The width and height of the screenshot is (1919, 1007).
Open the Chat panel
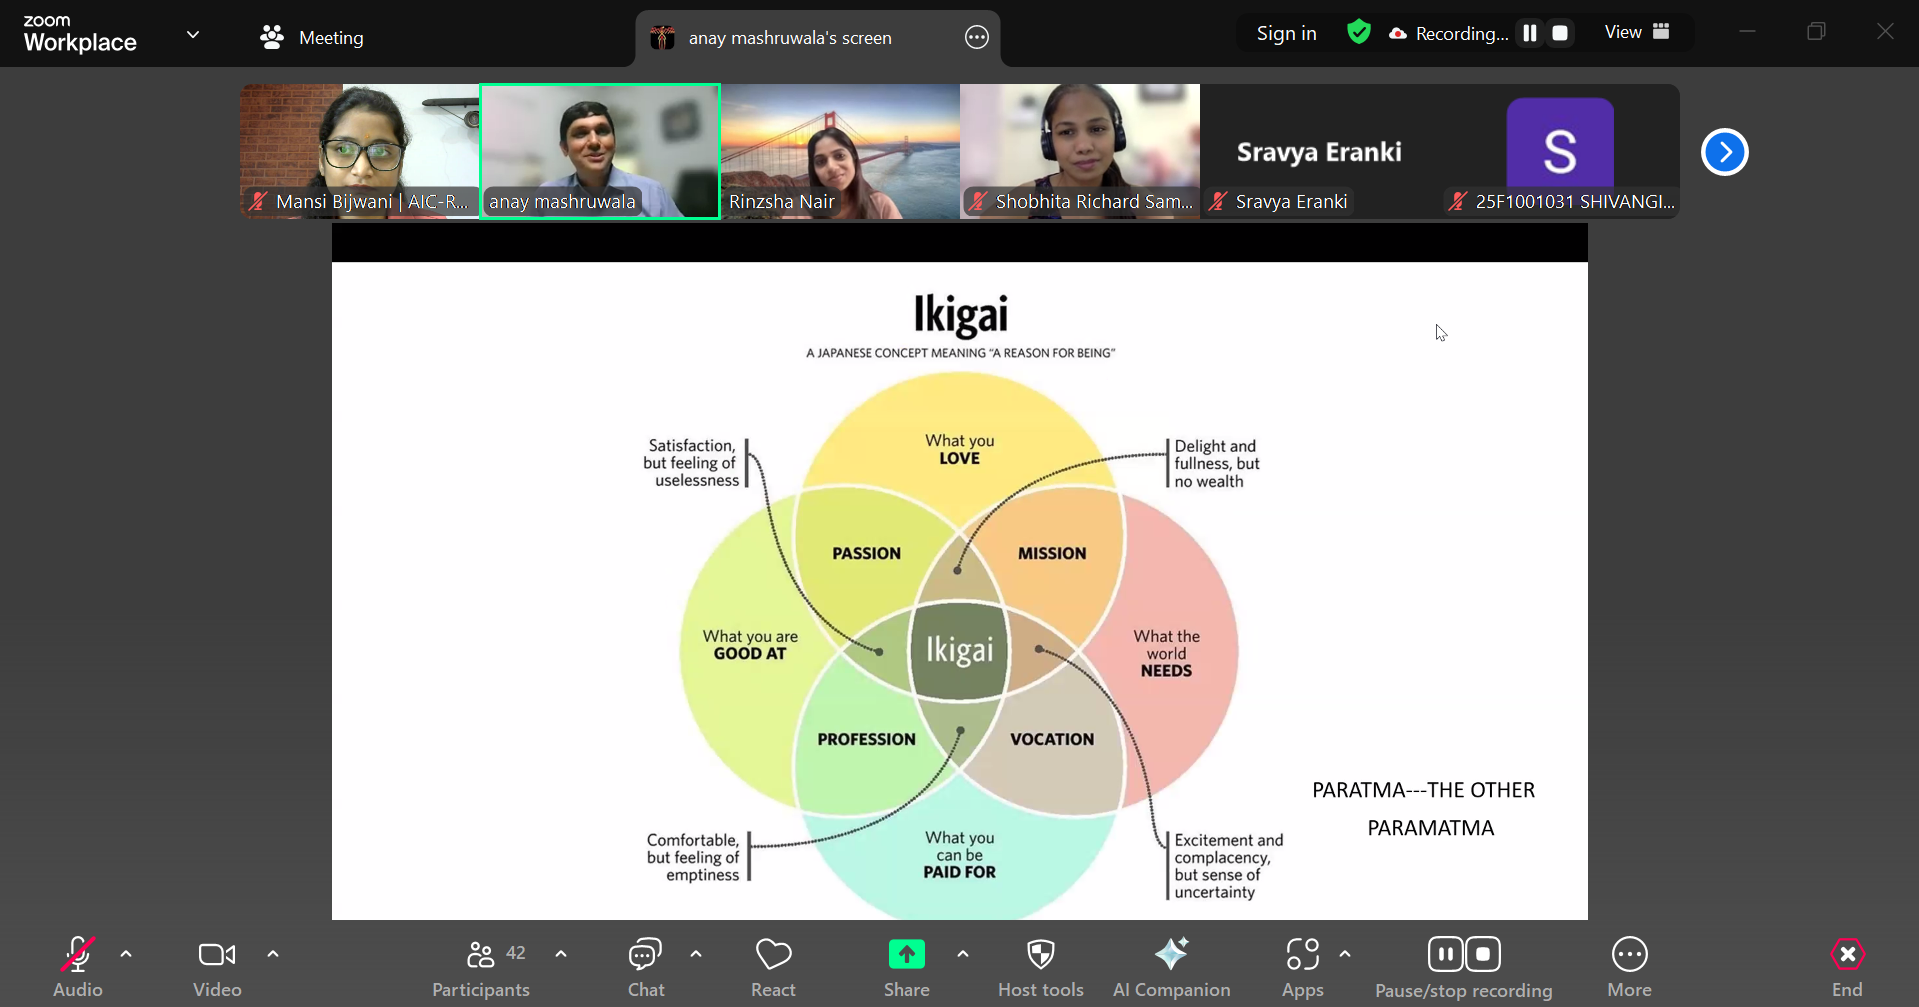[x=645, y=966]
